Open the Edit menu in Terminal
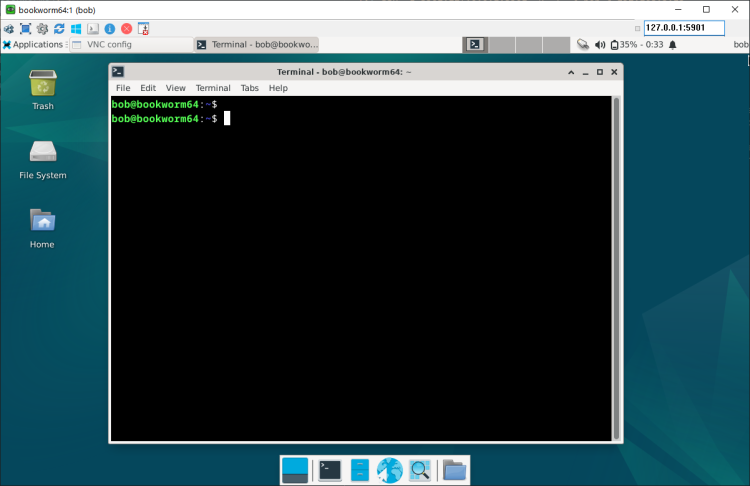 point(148,88)
